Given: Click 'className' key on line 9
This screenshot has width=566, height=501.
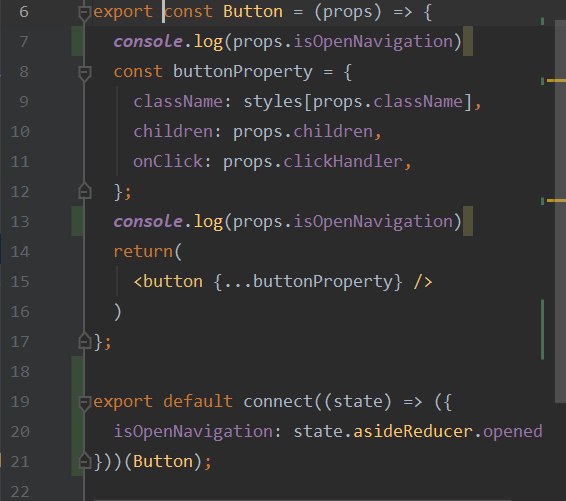Looking at the screenshot, I should pyautogui.click(x=178, y=101).
